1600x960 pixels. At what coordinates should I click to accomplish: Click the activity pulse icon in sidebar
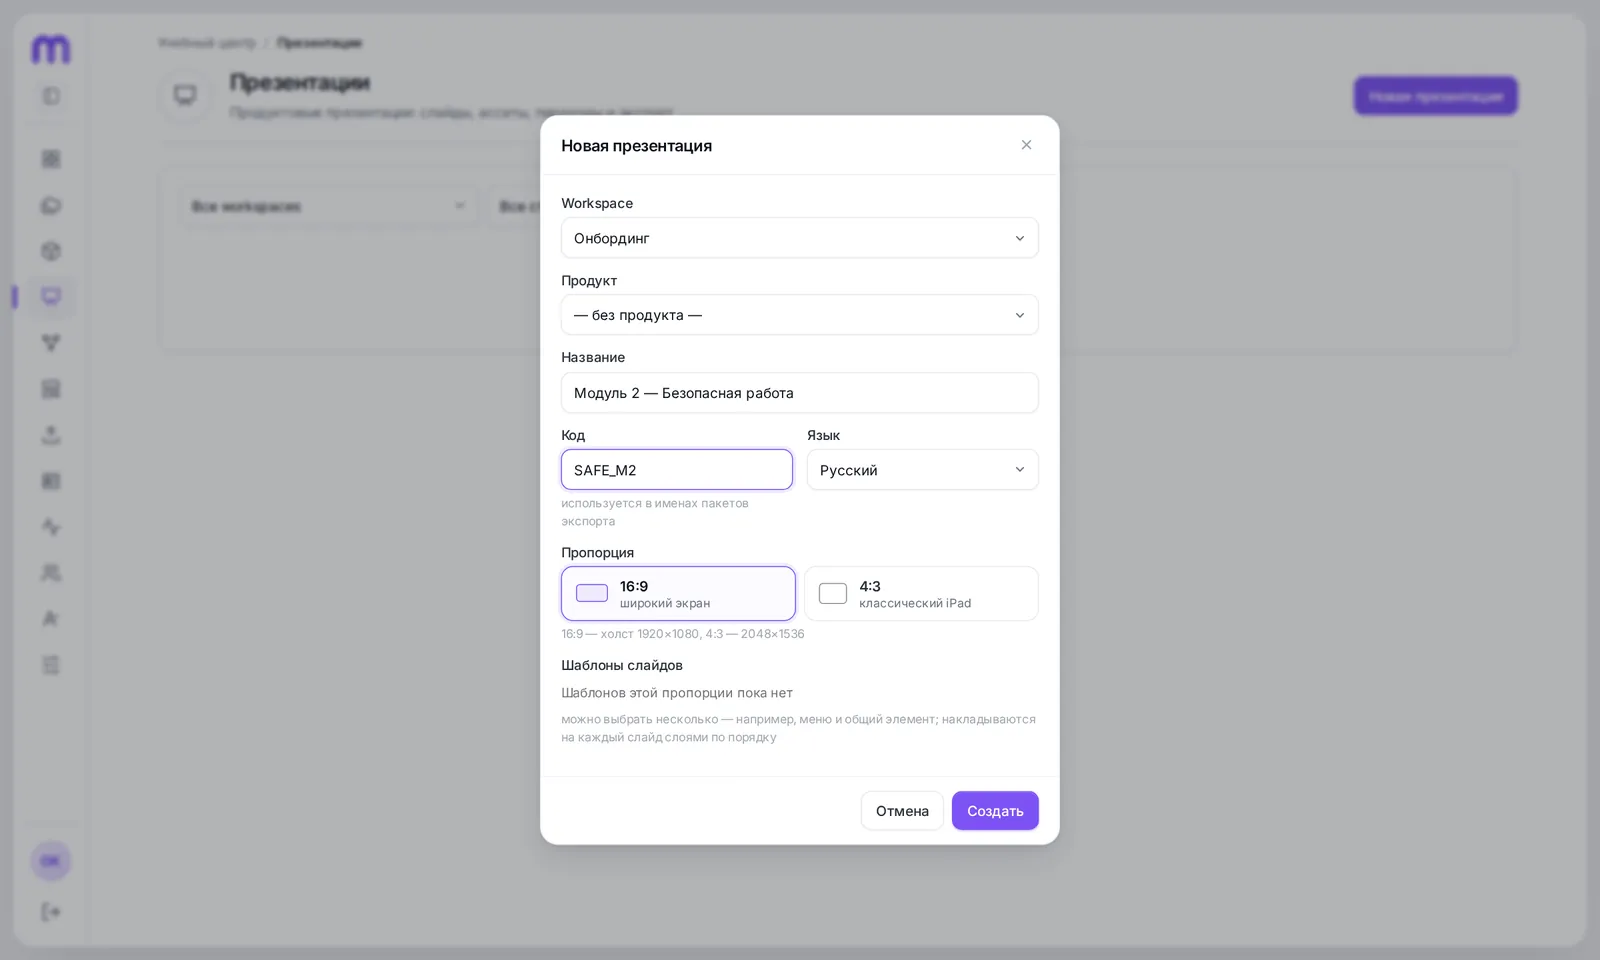click(51, 527)
